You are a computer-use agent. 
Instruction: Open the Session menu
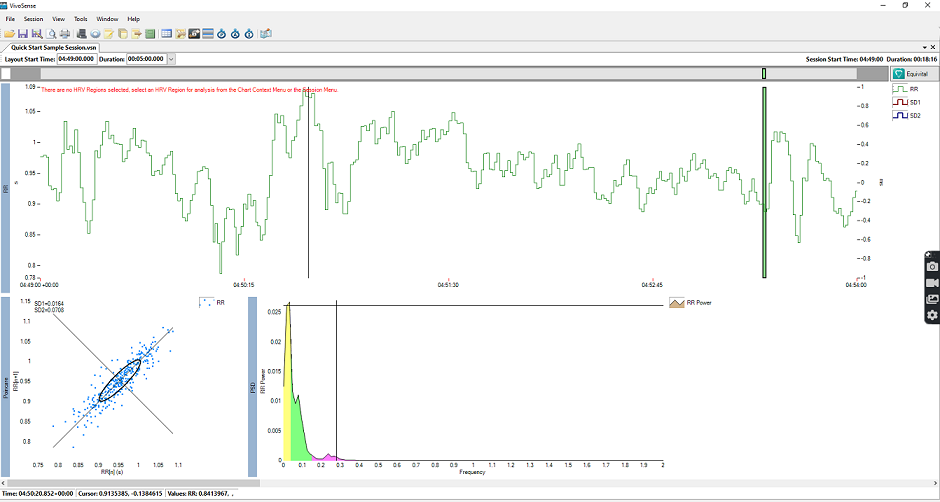[34, 19]
